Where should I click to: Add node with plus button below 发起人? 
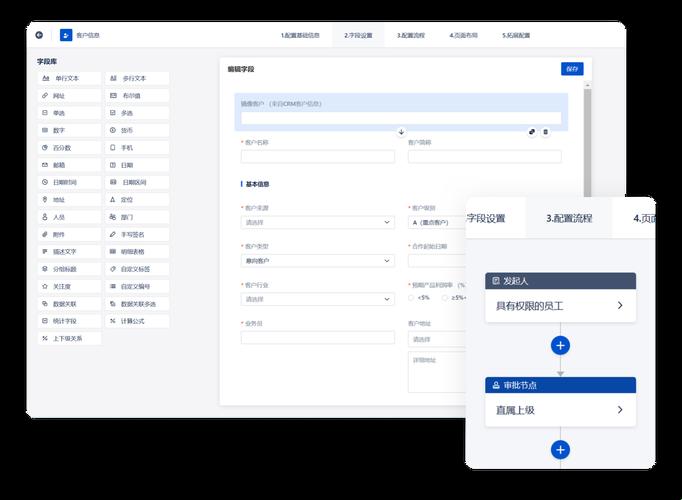point(560,345)
